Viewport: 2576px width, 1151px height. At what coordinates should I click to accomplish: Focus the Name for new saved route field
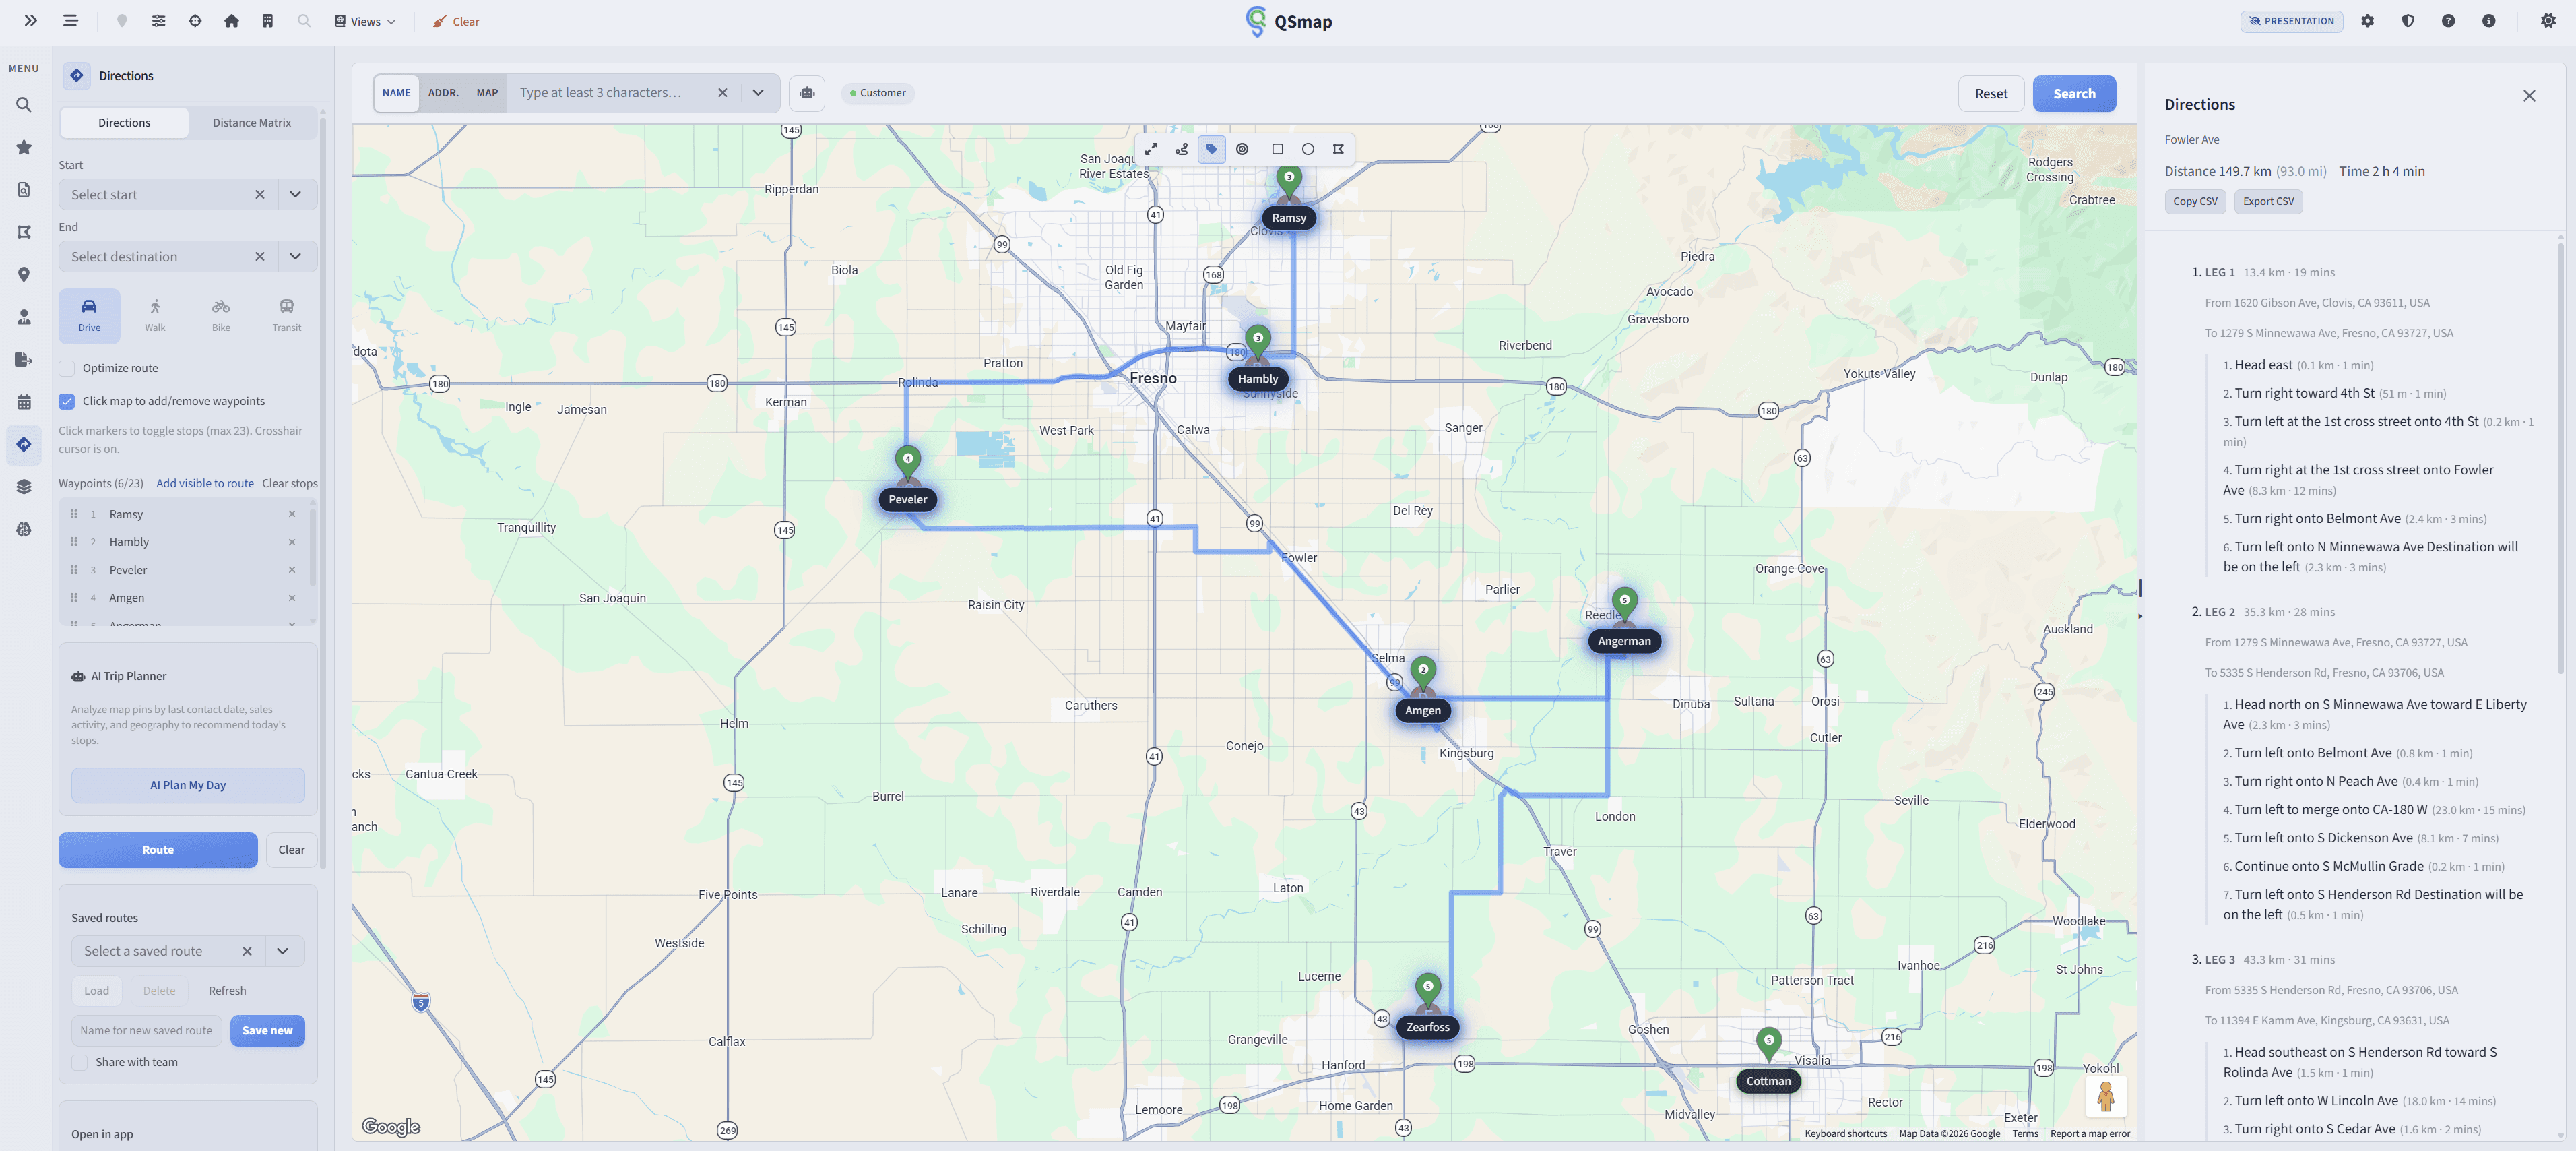click(x=147, y=1031)
